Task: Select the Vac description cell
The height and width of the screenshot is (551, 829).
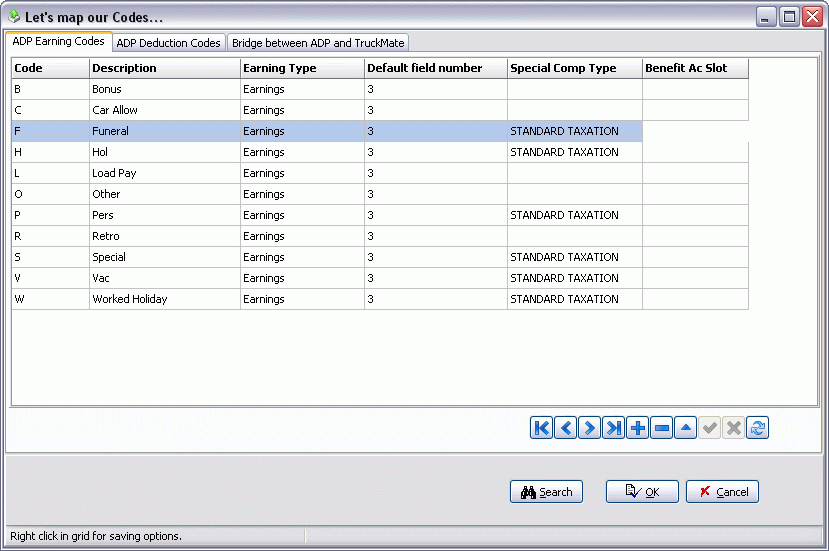Action: click(x=165, y=278)
